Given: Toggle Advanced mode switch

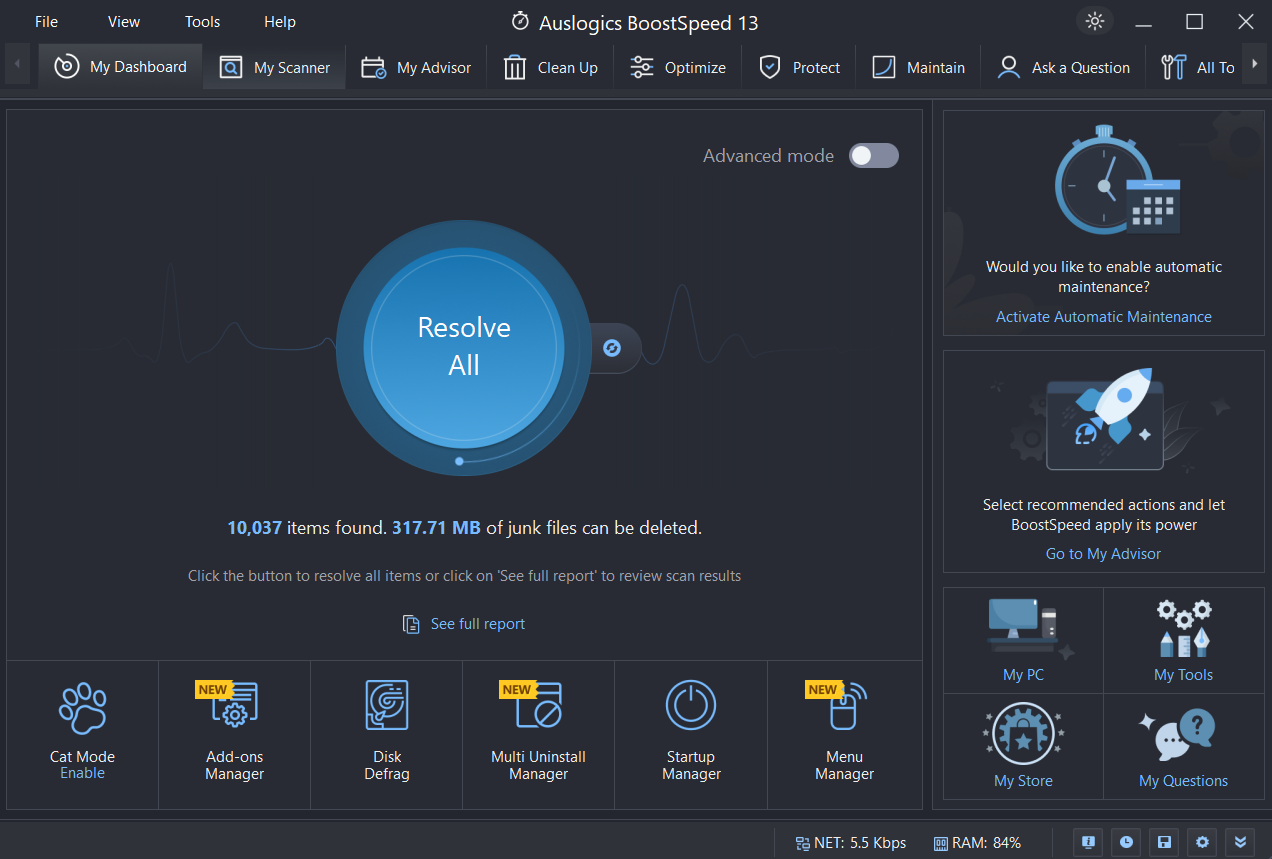Looking at the screenshot, I should pos(874,155).
